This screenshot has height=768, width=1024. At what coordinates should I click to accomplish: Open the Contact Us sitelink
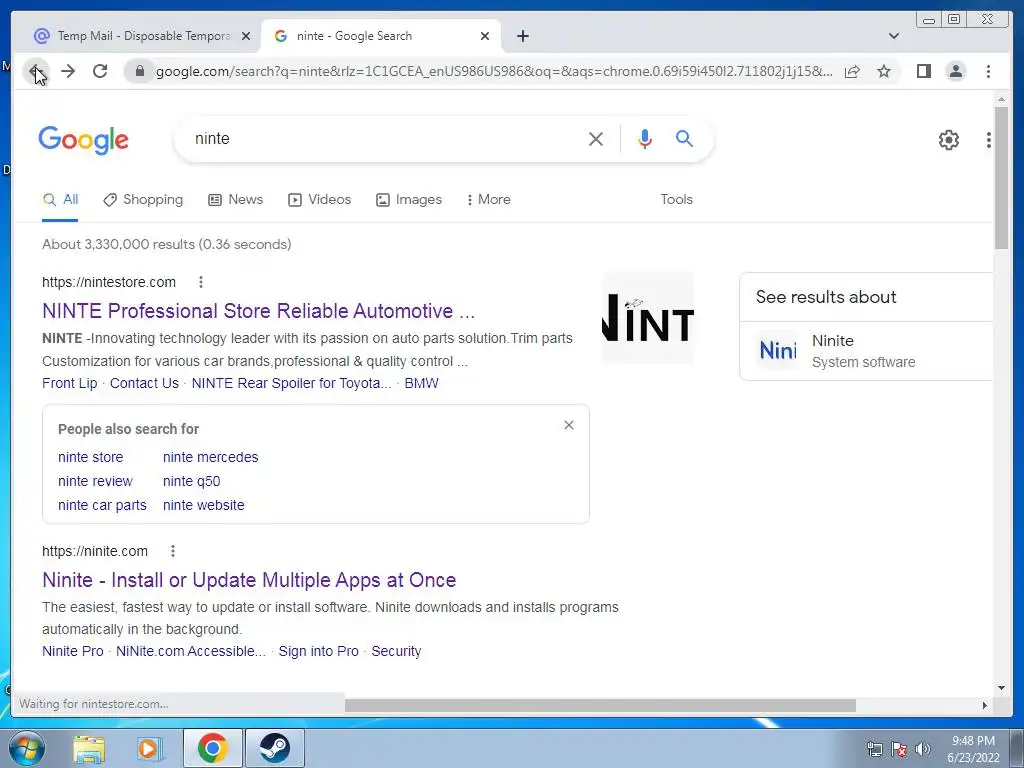(144, 383)
